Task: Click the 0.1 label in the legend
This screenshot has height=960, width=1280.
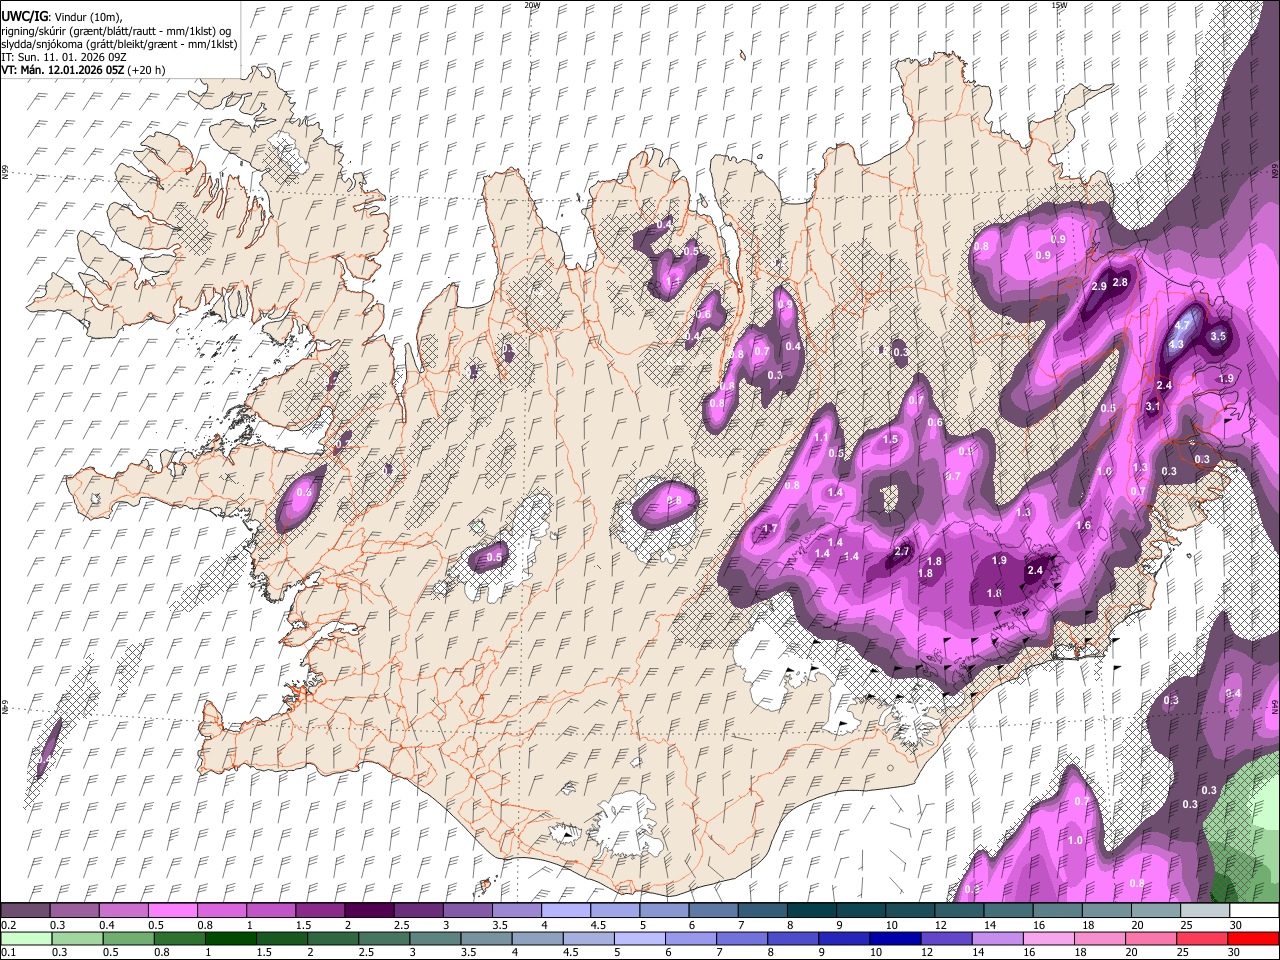Action: (x=9, y=952)
